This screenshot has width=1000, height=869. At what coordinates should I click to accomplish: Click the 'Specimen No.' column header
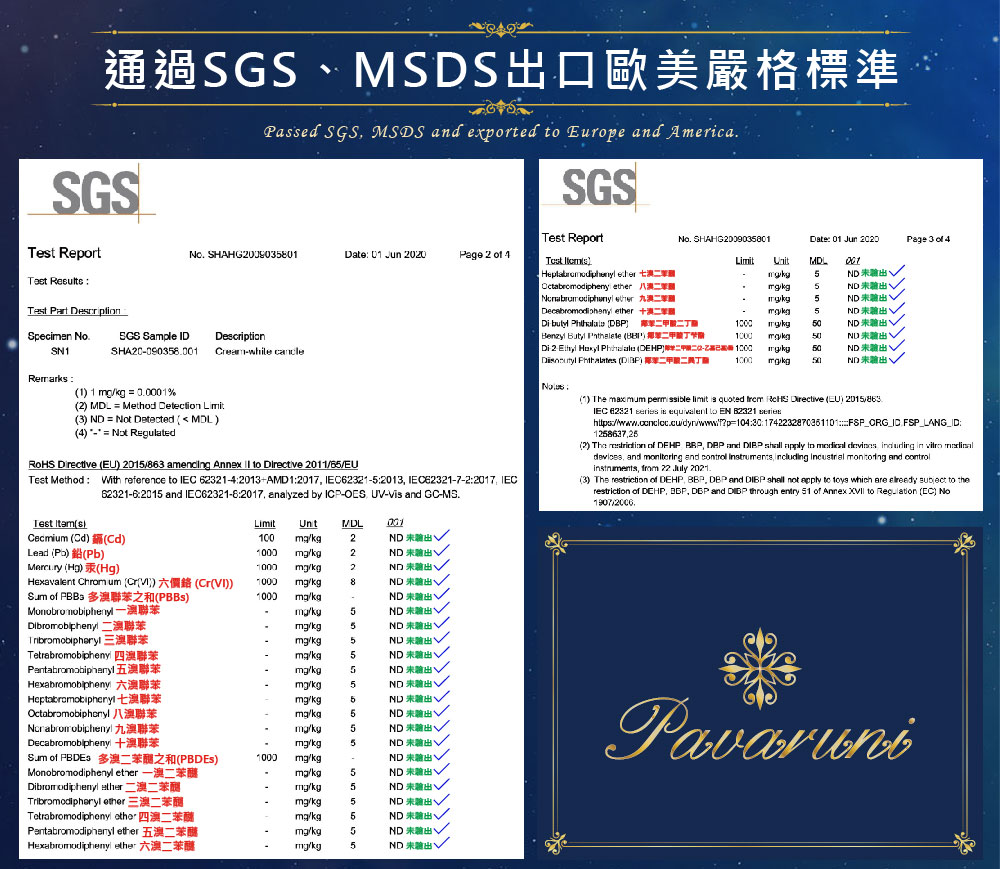click(x=59, y=336)
